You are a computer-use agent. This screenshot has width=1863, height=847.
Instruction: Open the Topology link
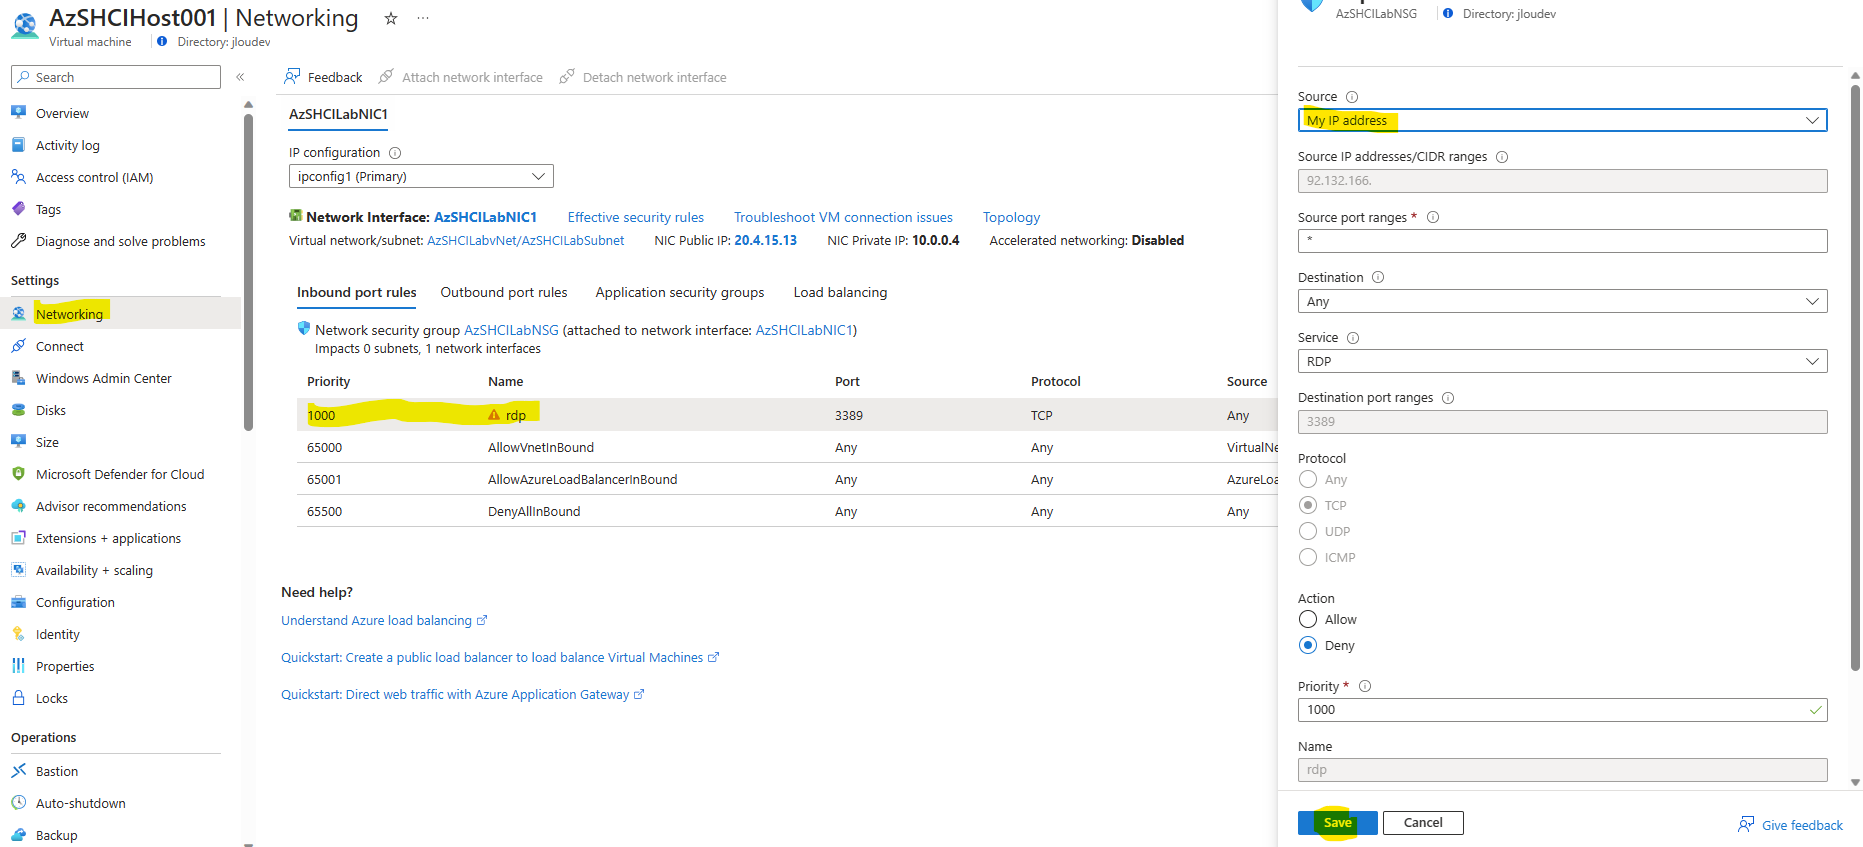[x=1011, y=217]
